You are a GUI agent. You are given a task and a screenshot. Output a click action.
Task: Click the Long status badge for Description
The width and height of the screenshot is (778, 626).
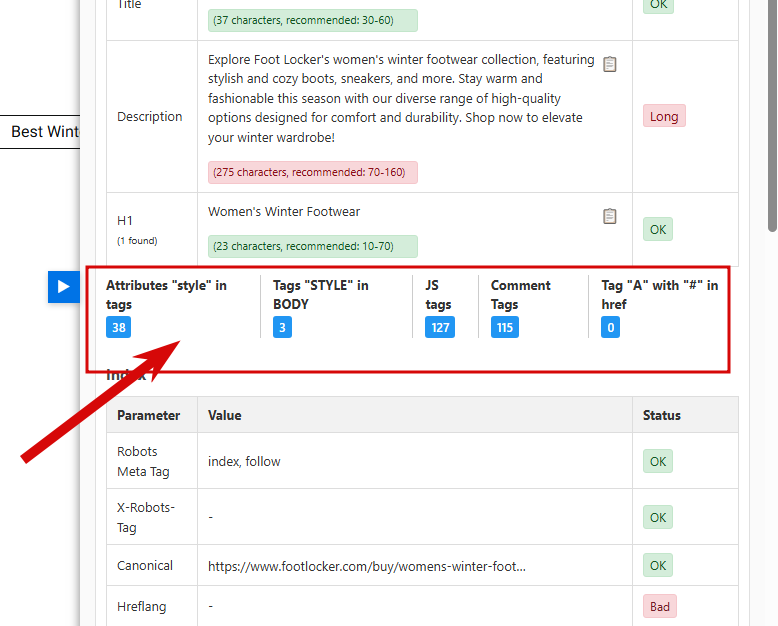663,117
